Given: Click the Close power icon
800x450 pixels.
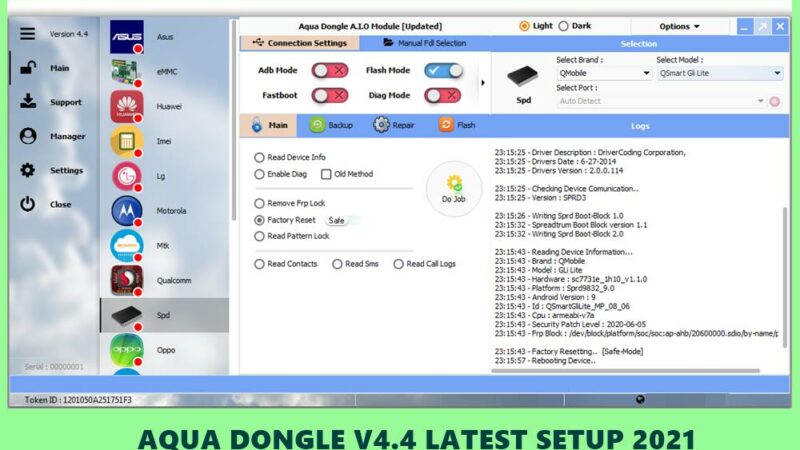Looking at the screenshot, I should tap(28, 204).
